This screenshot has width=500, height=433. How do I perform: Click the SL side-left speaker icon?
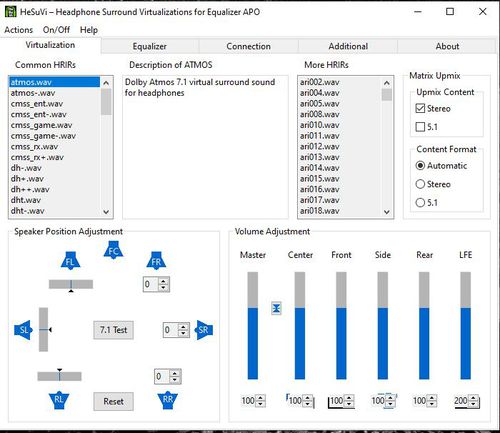[x=23, y=330]
